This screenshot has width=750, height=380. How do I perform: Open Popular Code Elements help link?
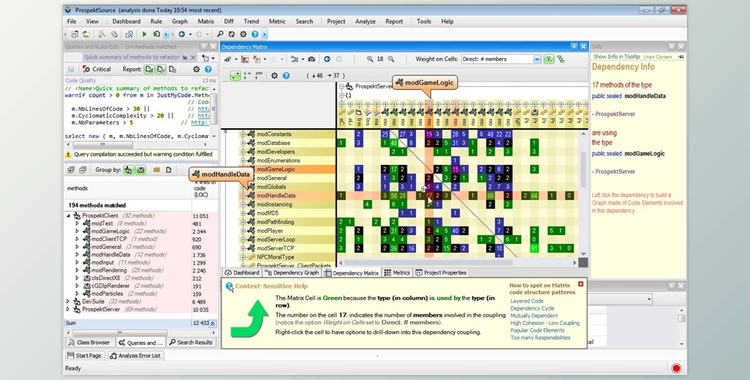coord(537,330)
